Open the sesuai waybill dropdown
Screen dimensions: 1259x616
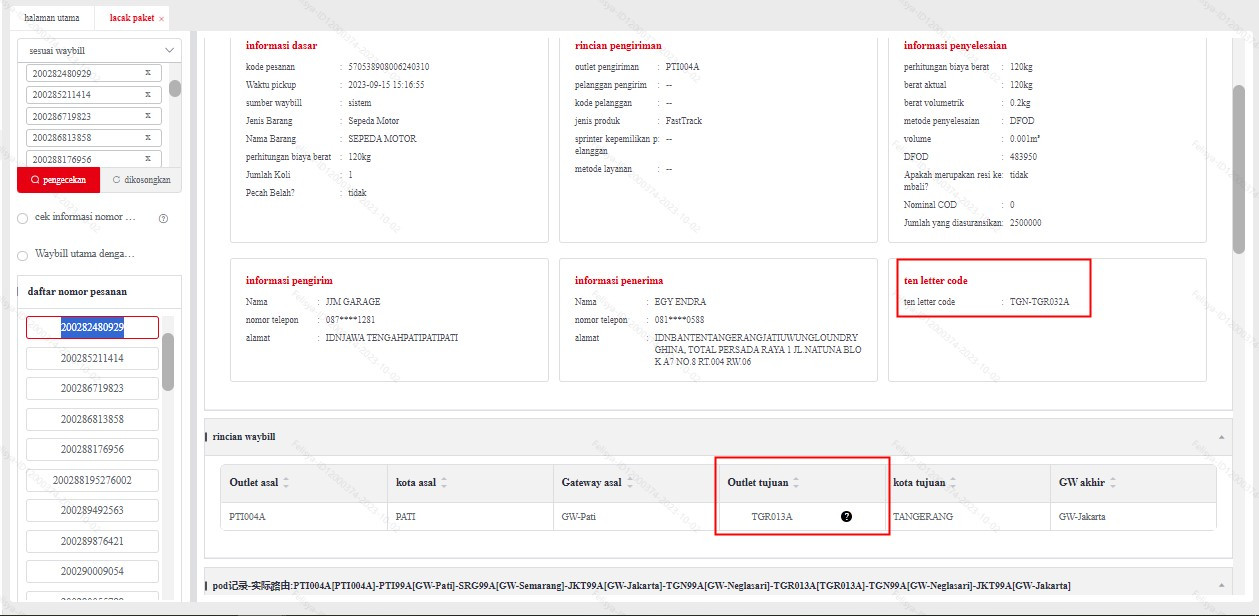(100, 50)
